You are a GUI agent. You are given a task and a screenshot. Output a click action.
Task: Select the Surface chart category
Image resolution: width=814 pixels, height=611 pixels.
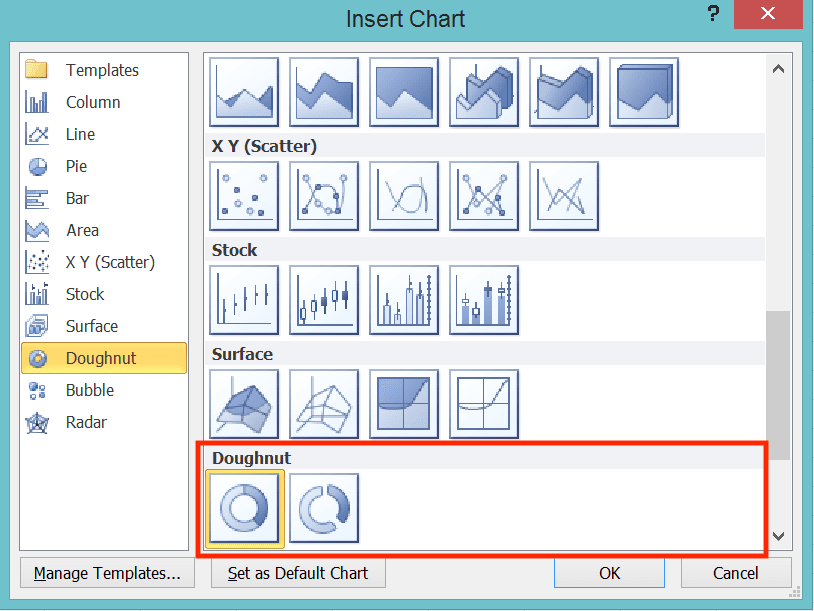tap(104, 327)
